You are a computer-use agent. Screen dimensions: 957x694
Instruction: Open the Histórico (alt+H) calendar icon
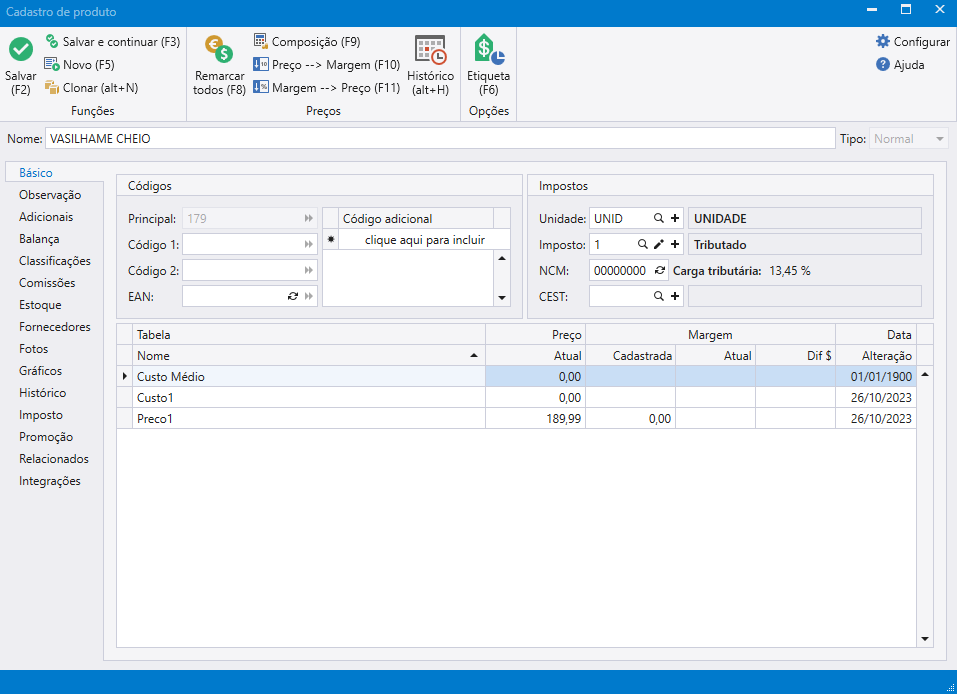click(x=430, y=49)
